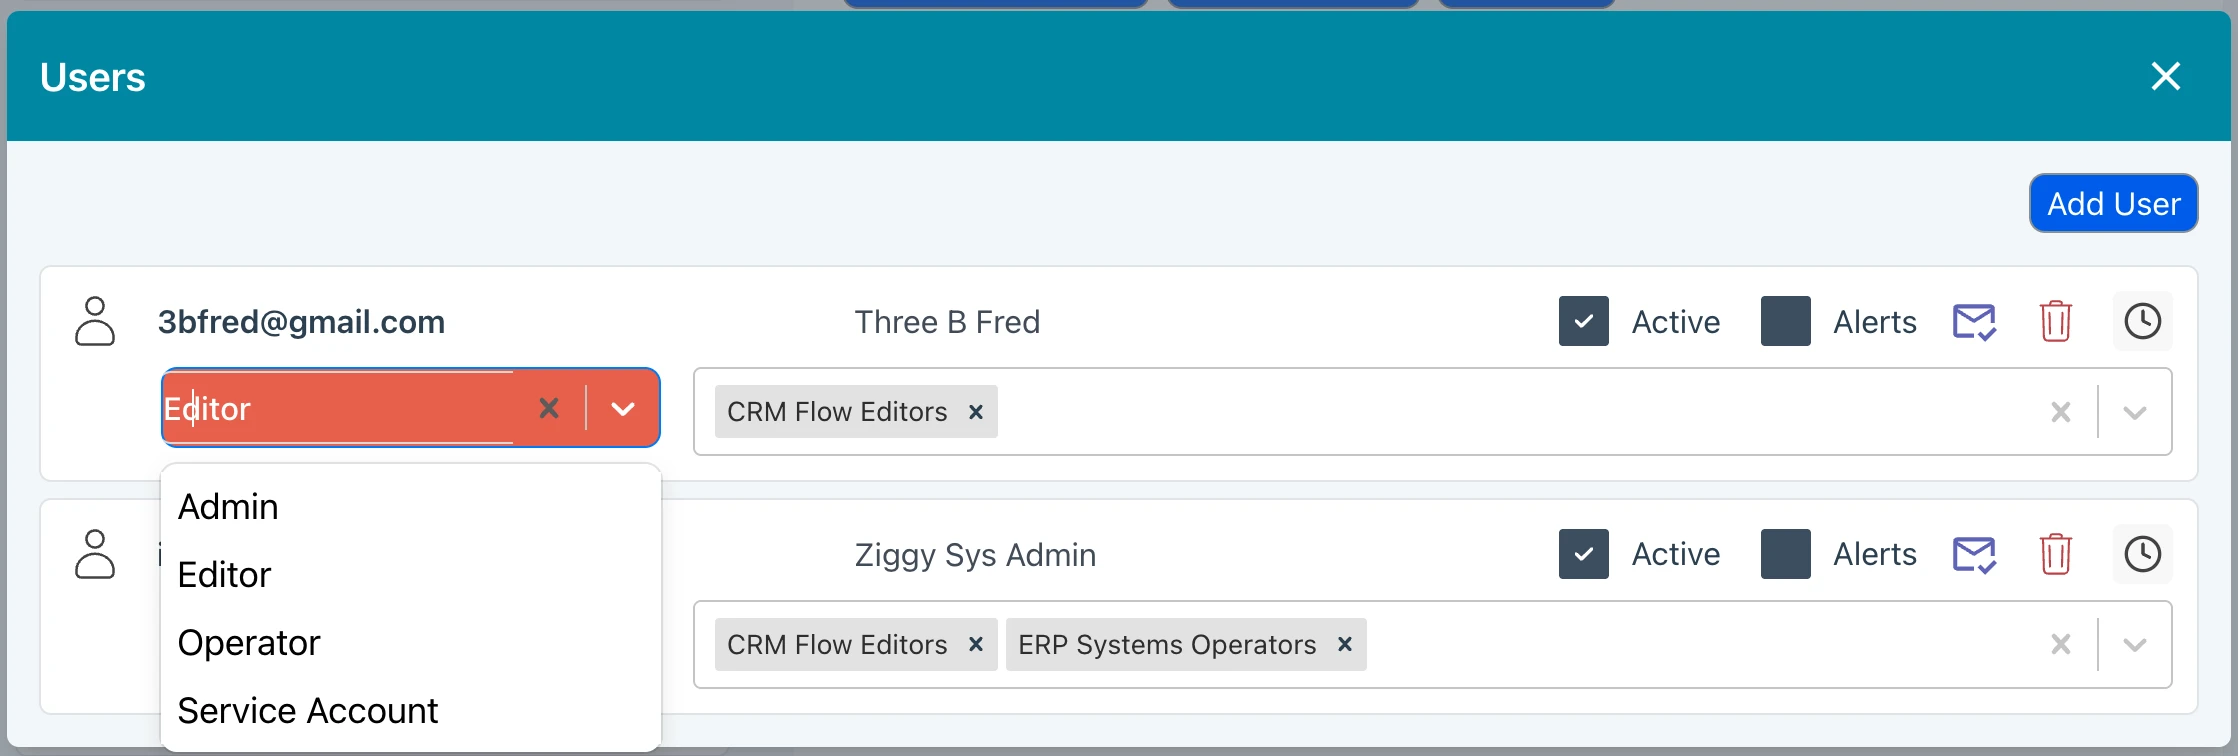Delete user 3bfred@gmail.com with trash icon
This screenshot has width=2238, height=756.
click(2055, 322)
